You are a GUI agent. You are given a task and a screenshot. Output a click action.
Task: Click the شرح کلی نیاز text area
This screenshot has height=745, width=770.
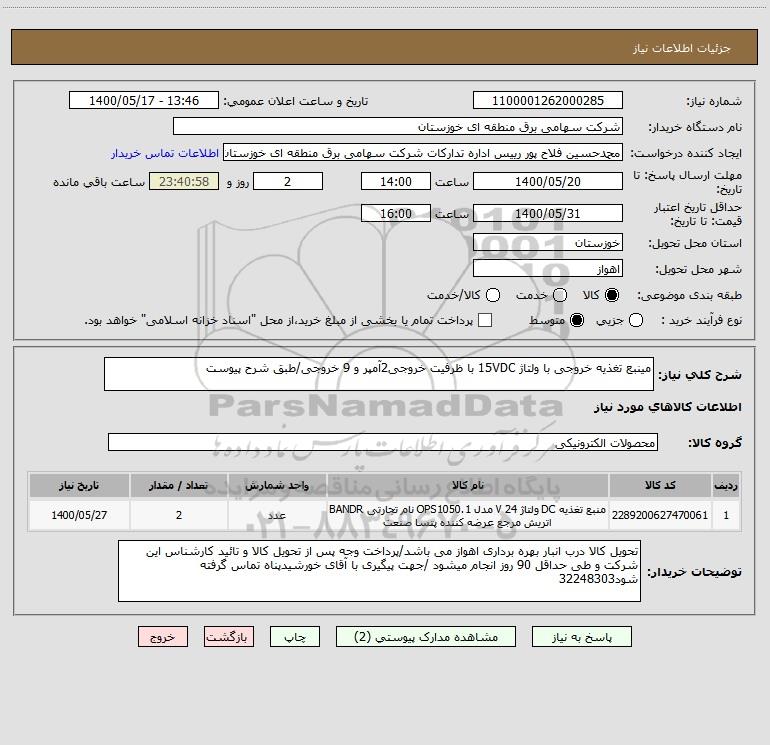[x=379, y=374]
